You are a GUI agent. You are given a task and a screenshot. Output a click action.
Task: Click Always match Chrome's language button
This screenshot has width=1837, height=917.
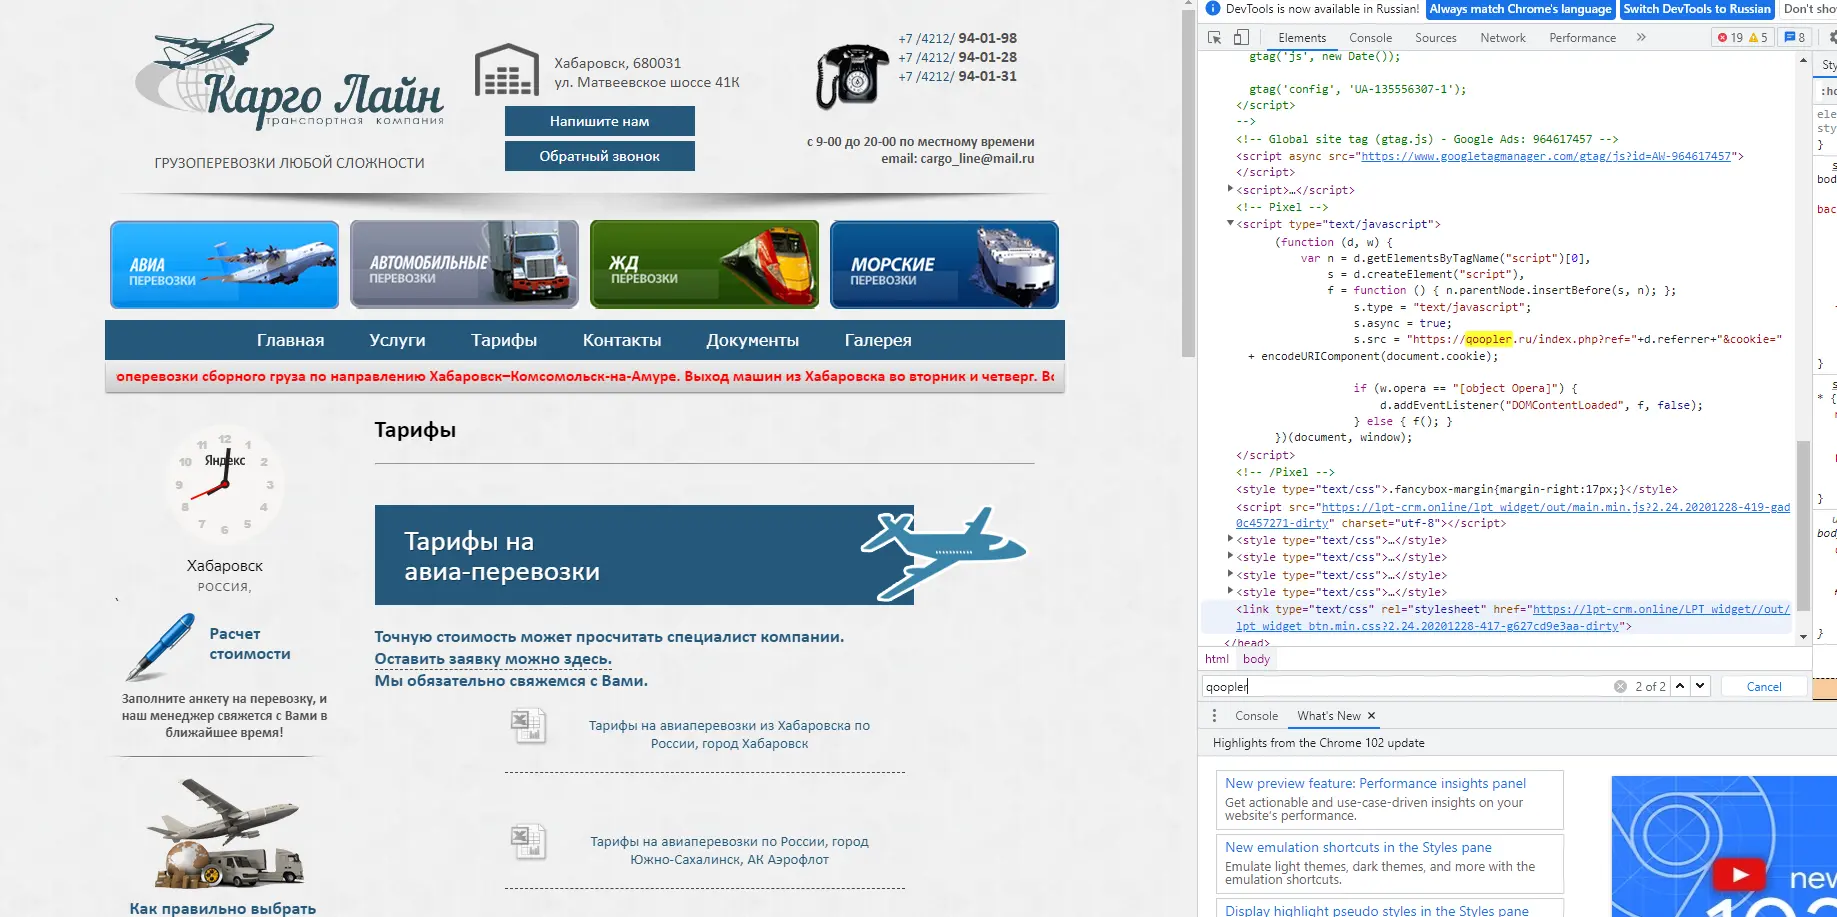point(1520,9)
